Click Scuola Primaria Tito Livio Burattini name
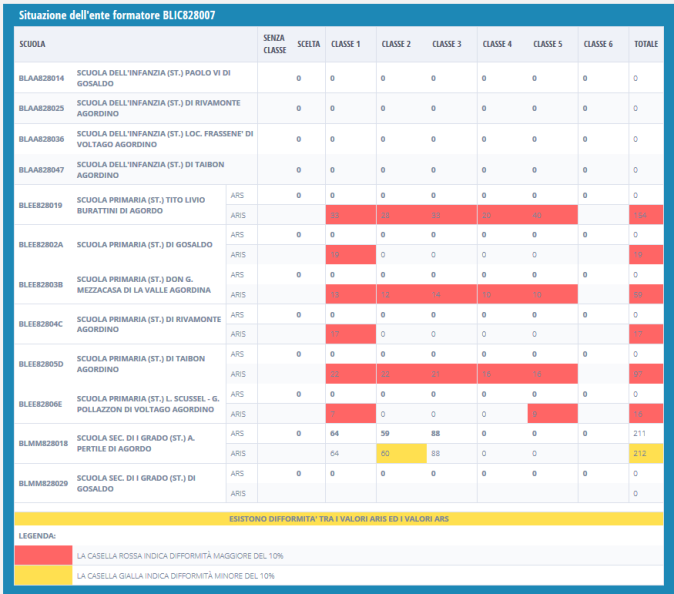The width and height of the screenshot is (674, 594). pyautogui.click(x=141, y=205)
